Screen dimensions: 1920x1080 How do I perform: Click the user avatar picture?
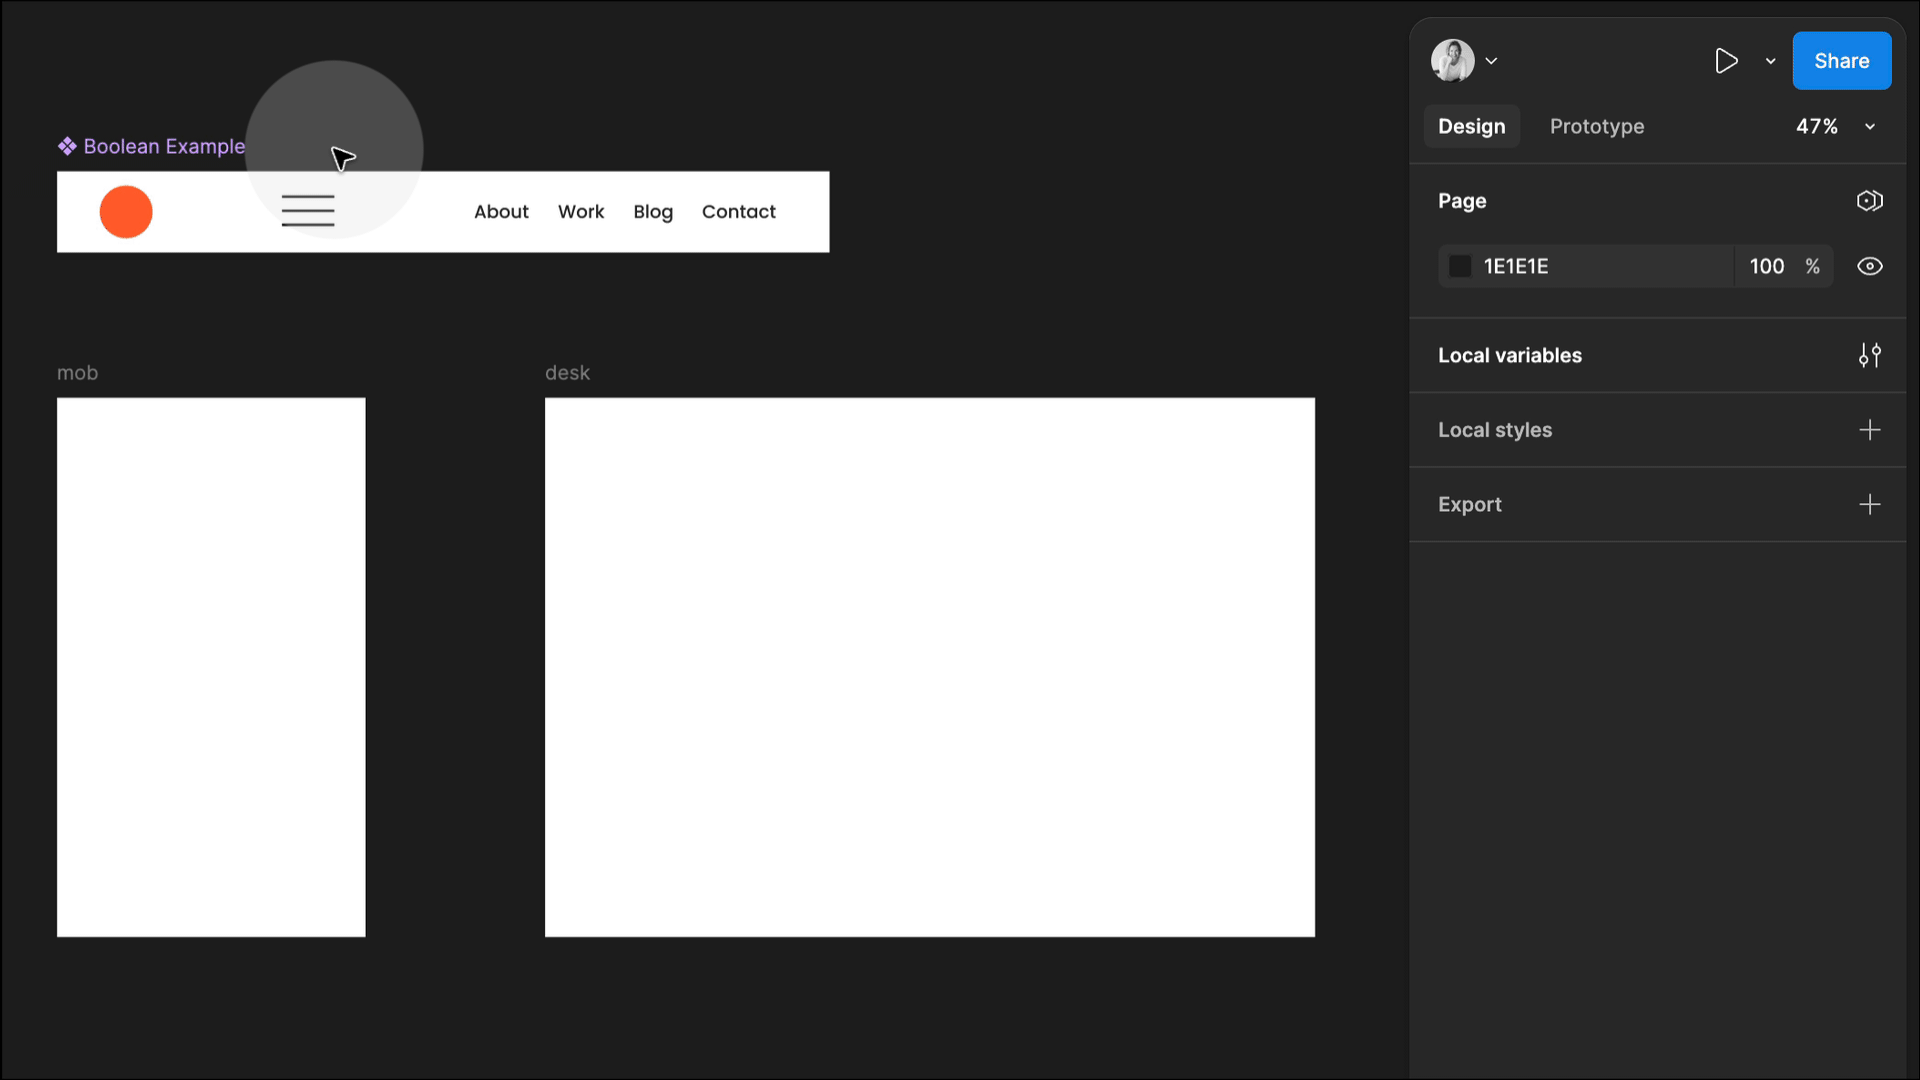click(1452, 61)
